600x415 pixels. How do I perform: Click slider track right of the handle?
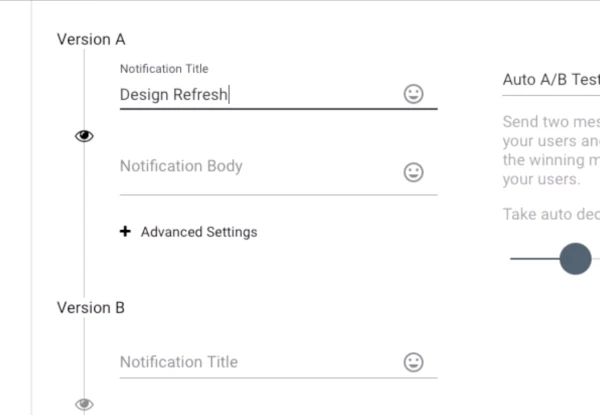pyautogui.click(x=596, y=258)
